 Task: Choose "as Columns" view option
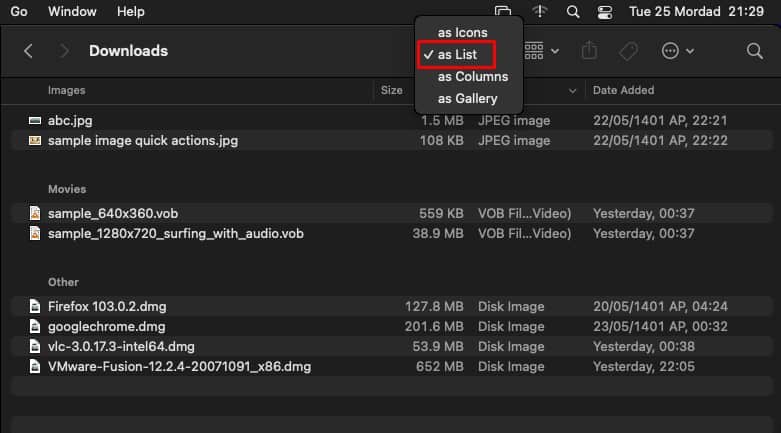tap(473, 77)
